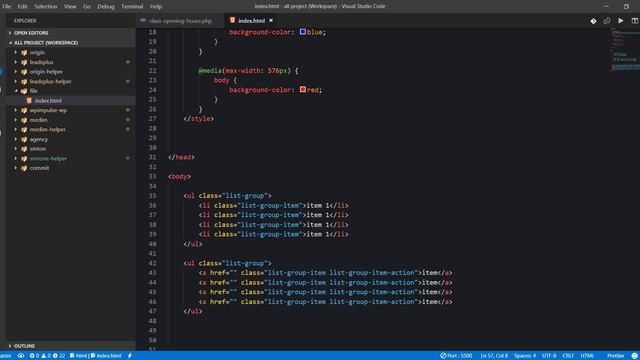Screen dimensions: 640x360
Task: Click the Explorer panel title
Action: pyautogui.click(x=25, y=20)
